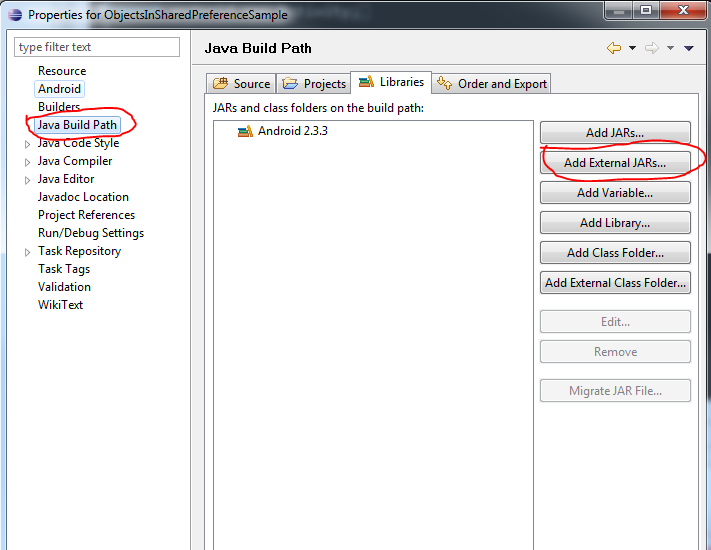Select Java Code Style tree item
This screenshot has width=711, height=550.
(78, 143)
